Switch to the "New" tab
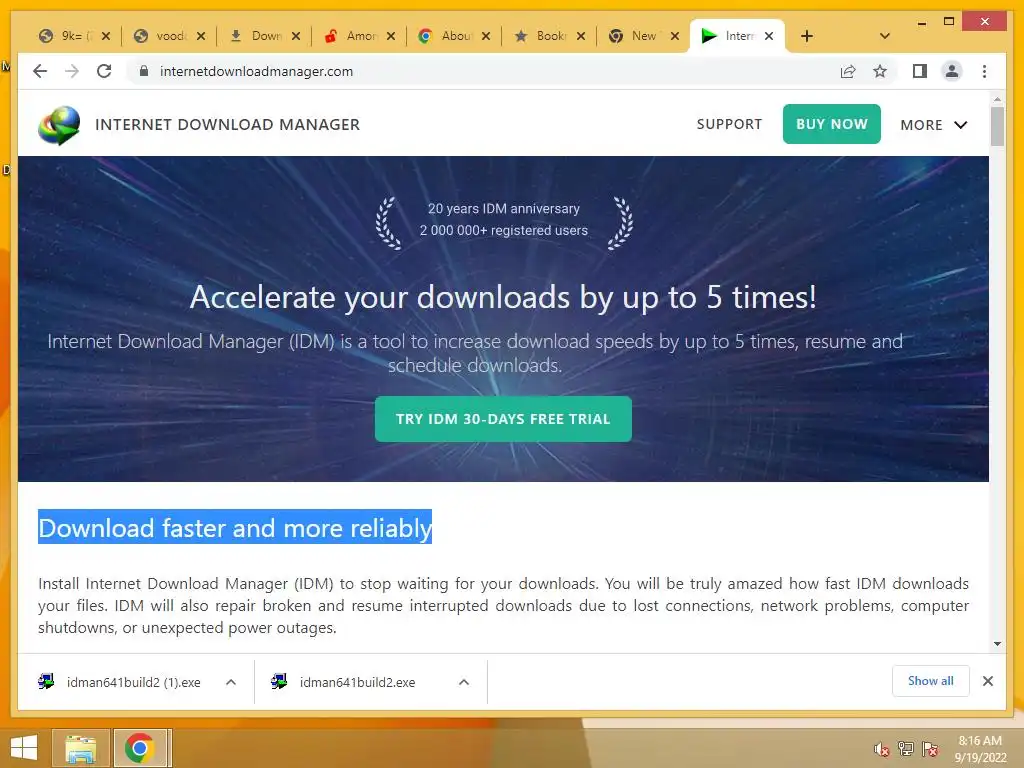 point(637,36)
